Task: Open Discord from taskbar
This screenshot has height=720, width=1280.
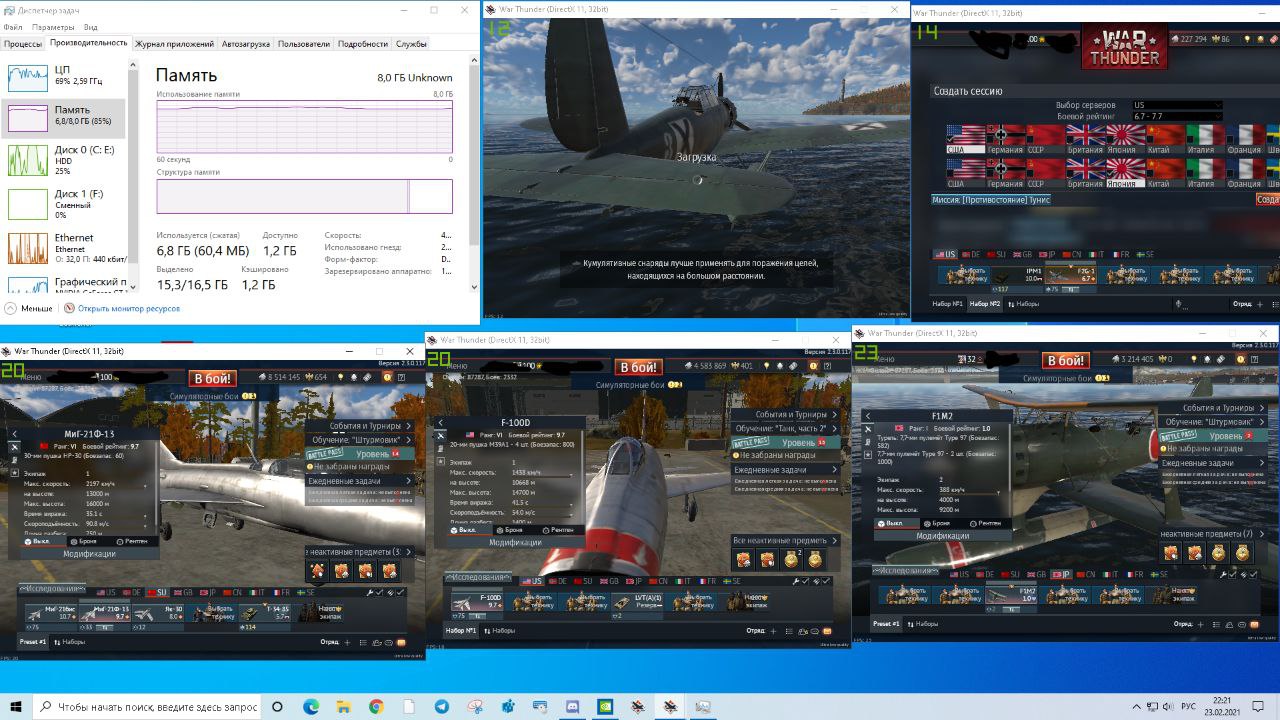Action: pos(572,706)
